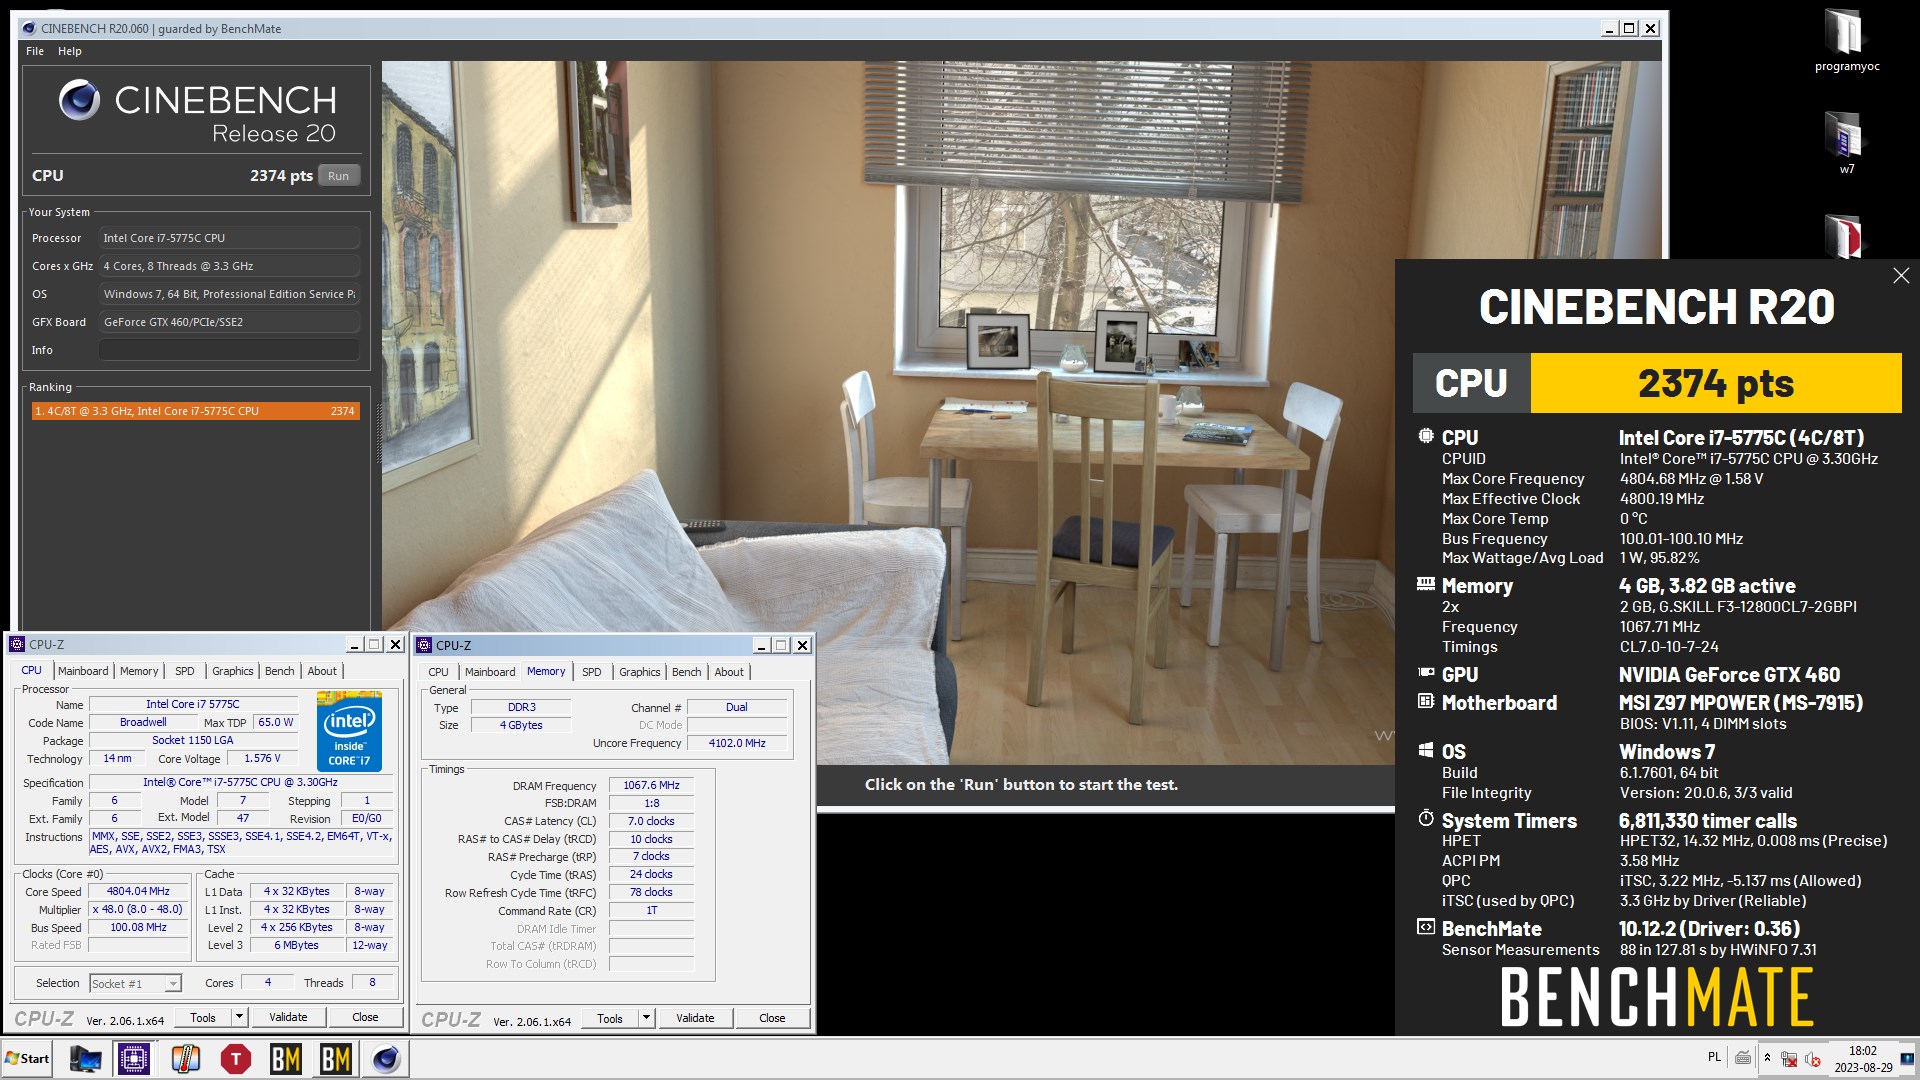This screenshot has width=1920, height=1080.
Task: Open the thermometer temperature monitor taskbar icon
Action: pos(185,1058)
